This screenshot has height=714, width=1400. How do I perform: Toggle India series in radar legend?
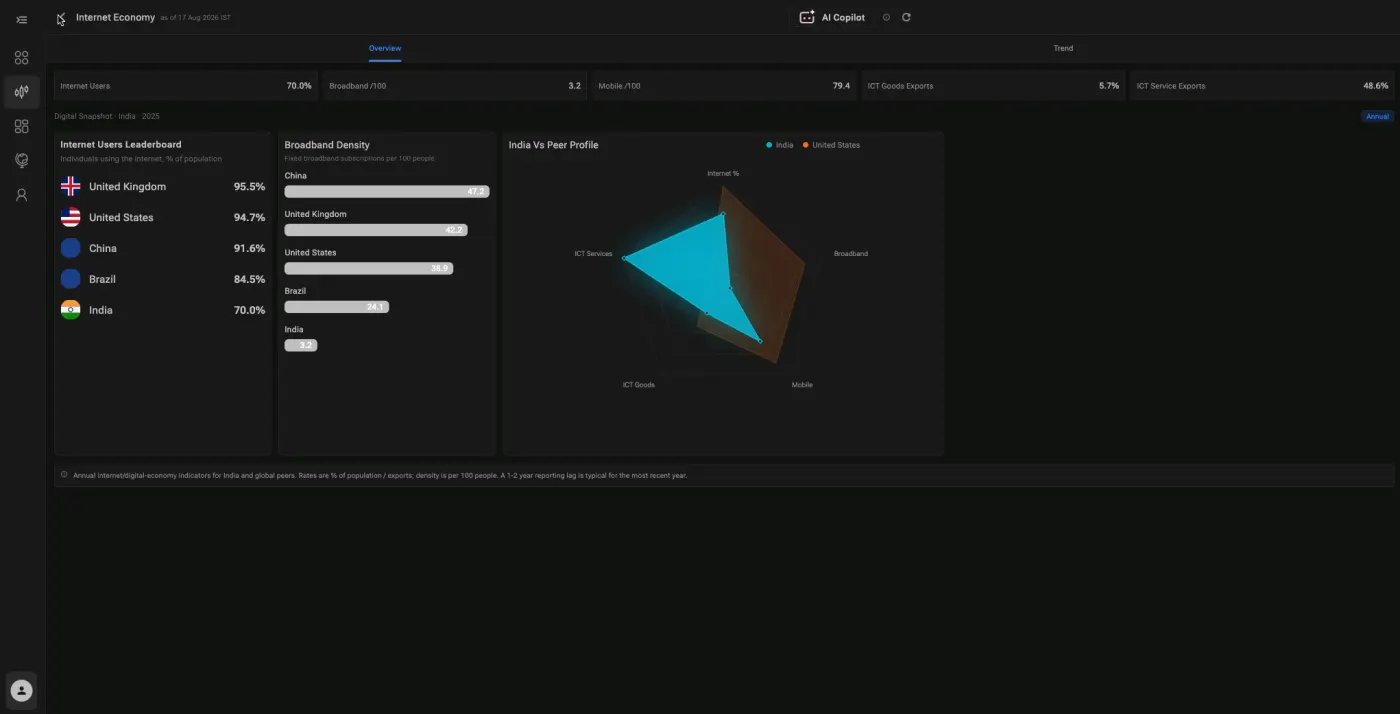780,145
